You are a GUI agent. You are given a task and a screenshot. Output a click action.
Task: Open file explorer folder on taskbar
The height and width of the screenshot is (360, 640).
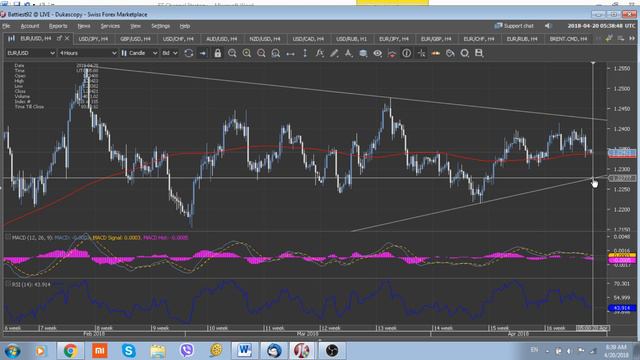158,351
